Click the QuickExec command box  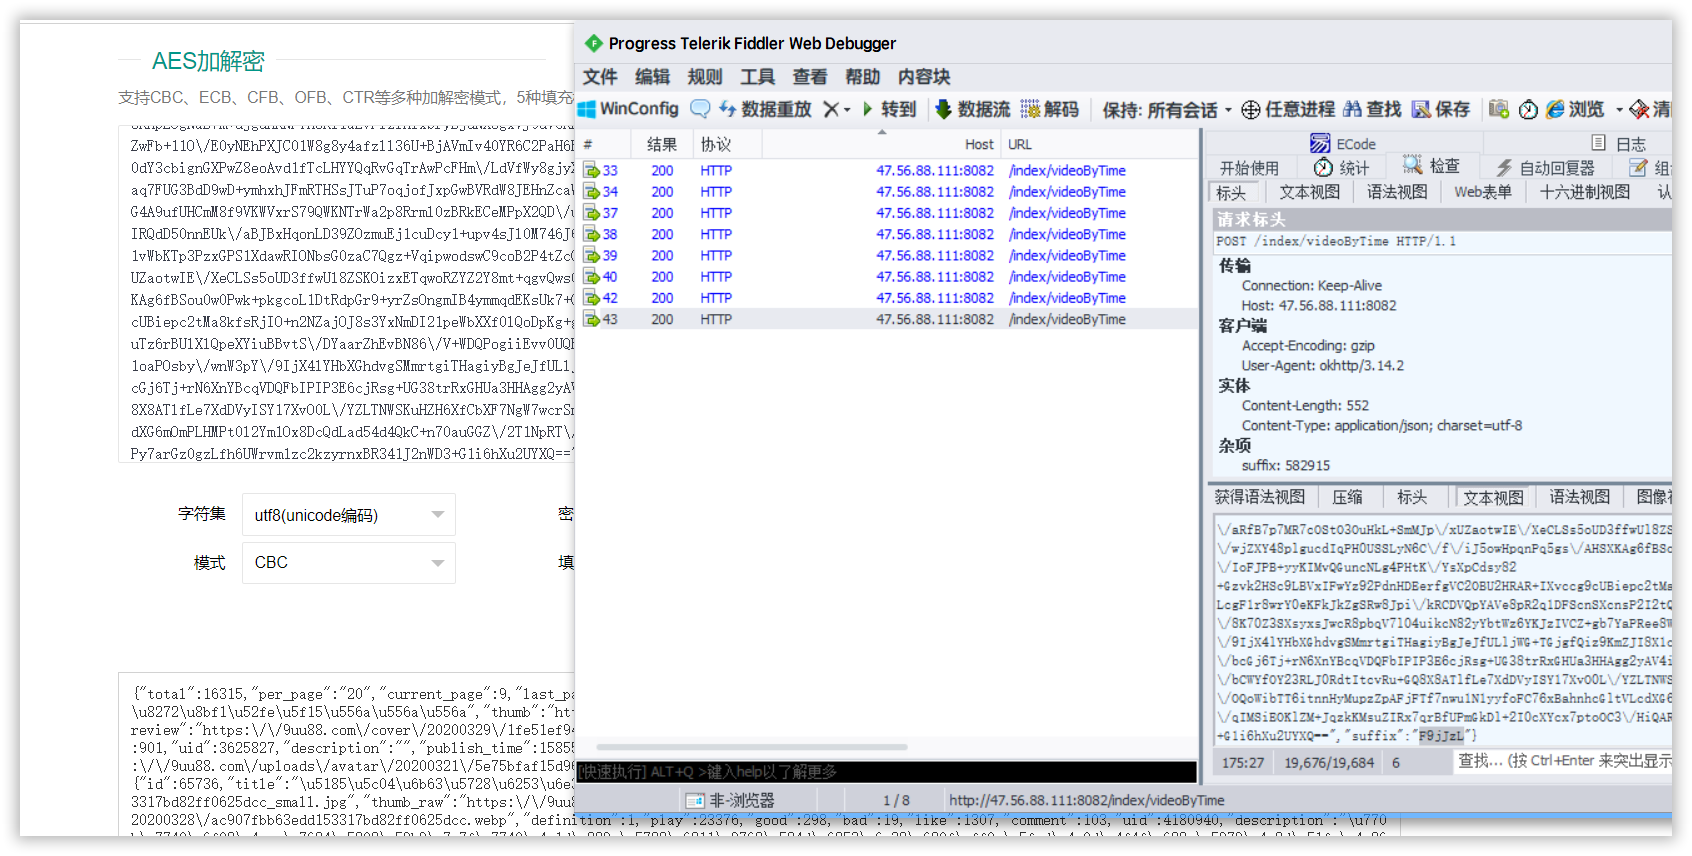(886, 772)
